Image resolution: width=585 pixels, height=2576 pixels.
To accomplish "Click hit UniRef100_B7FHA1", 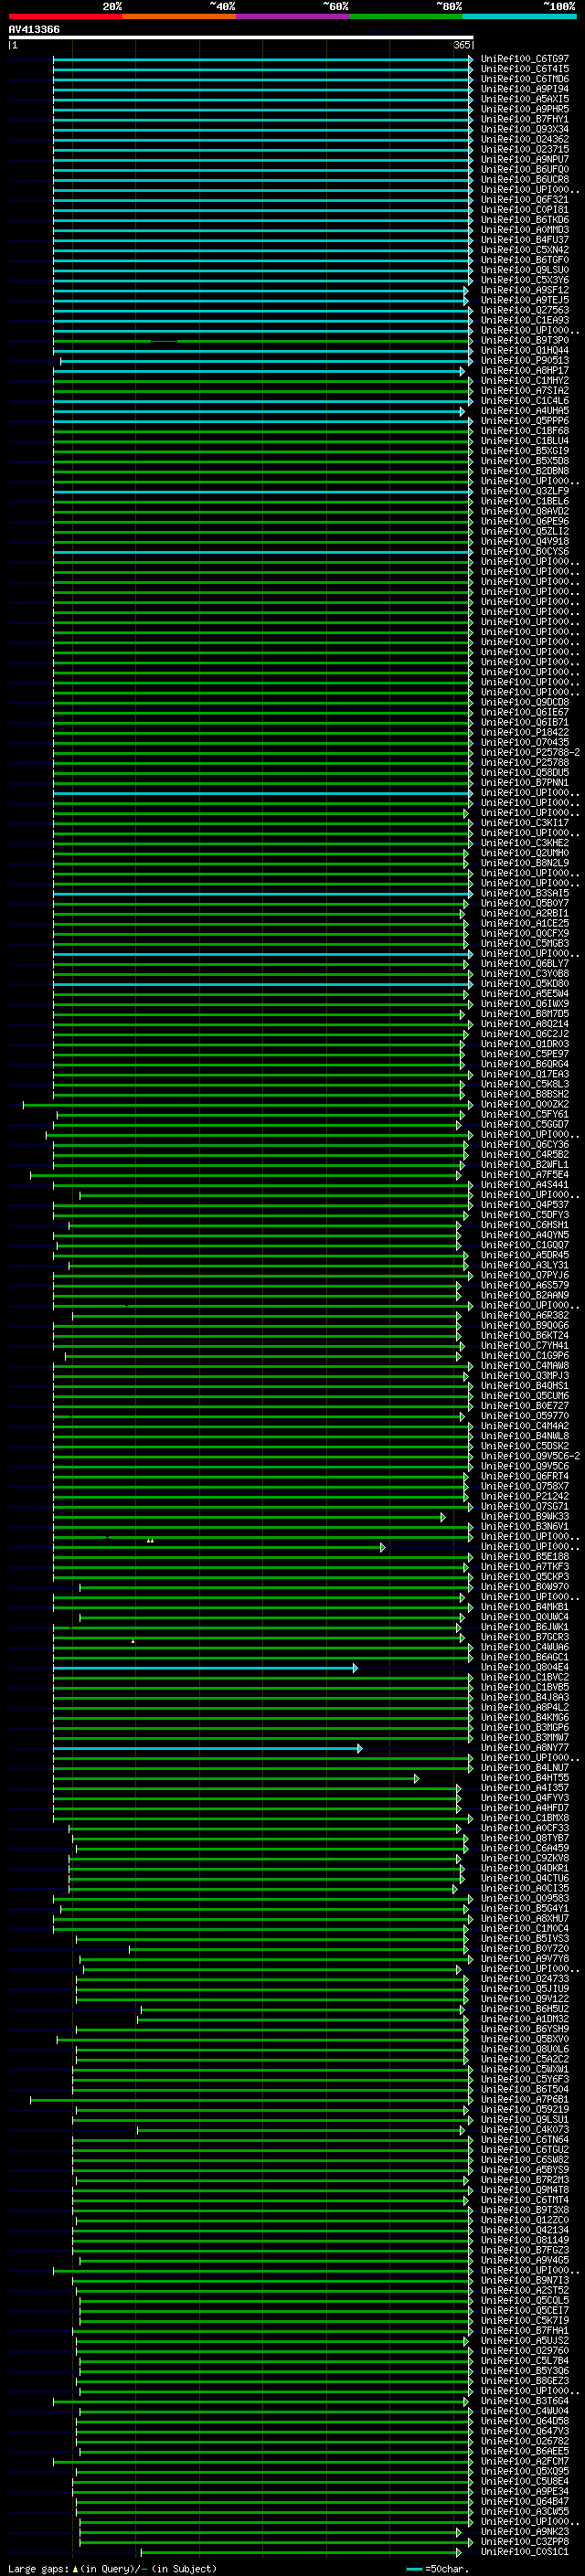I will (x=525, y=2331).
